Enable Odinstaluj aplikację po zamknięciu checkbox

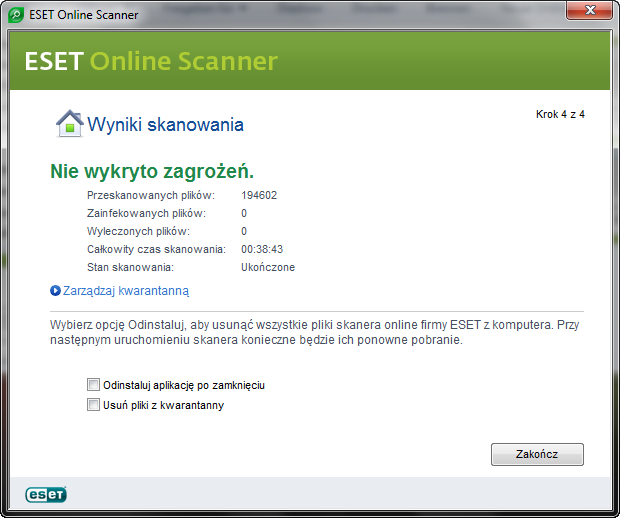pyautogui.click(x=93, y=384)
